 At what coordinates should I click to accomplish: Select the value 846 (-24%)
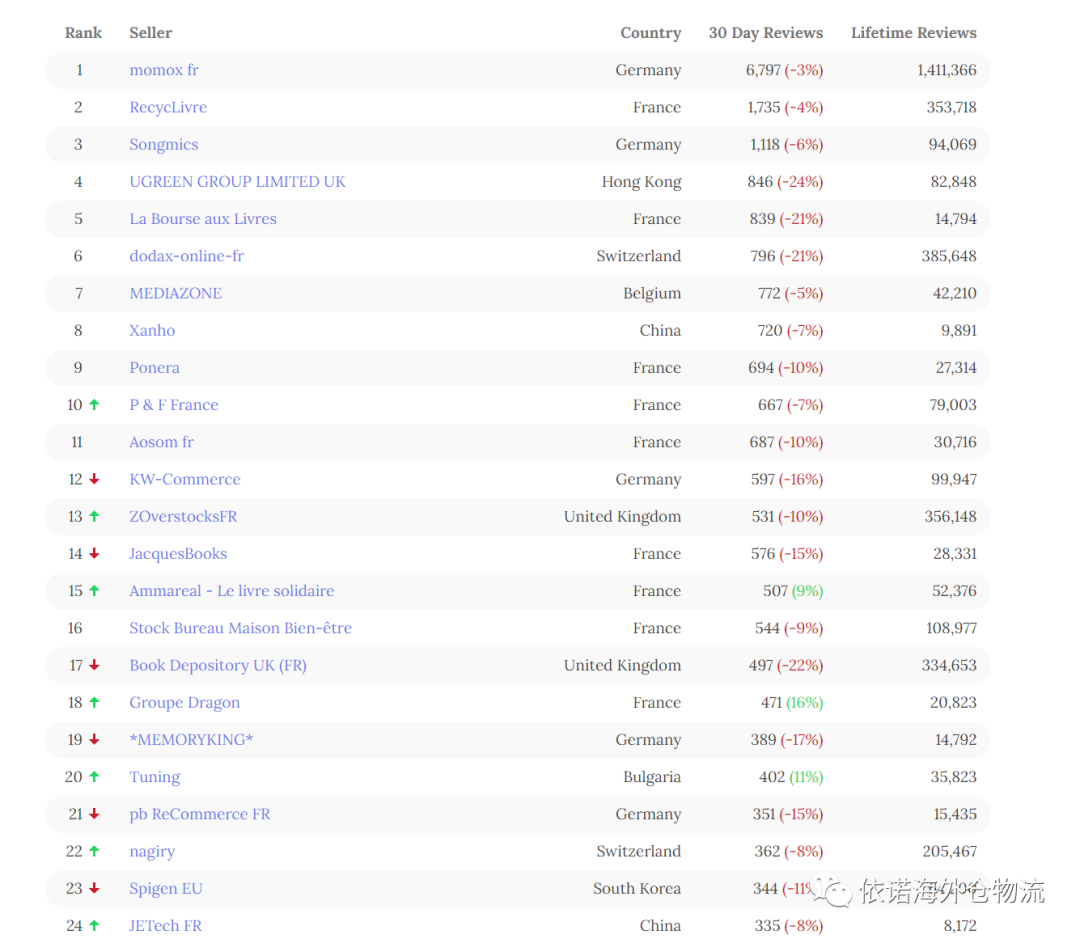(x=785, y=182)
